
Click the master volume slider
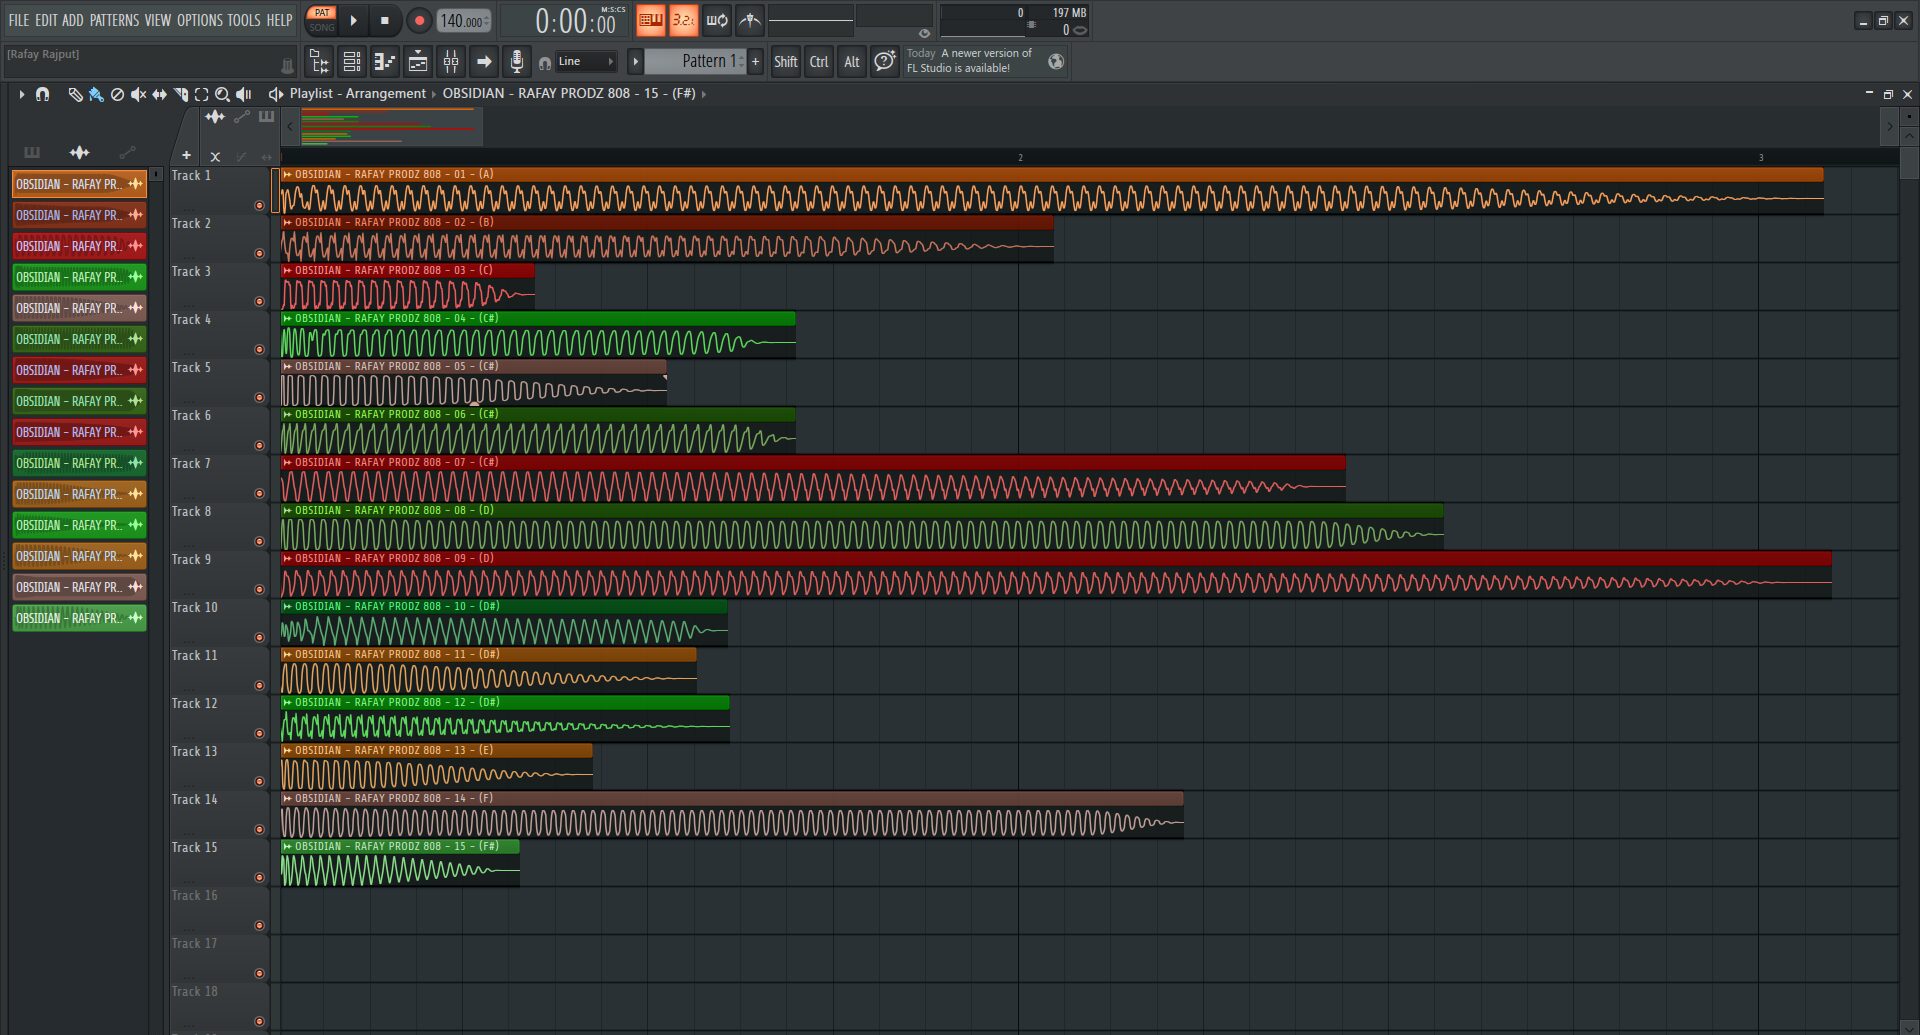click(x=810, y=19)
